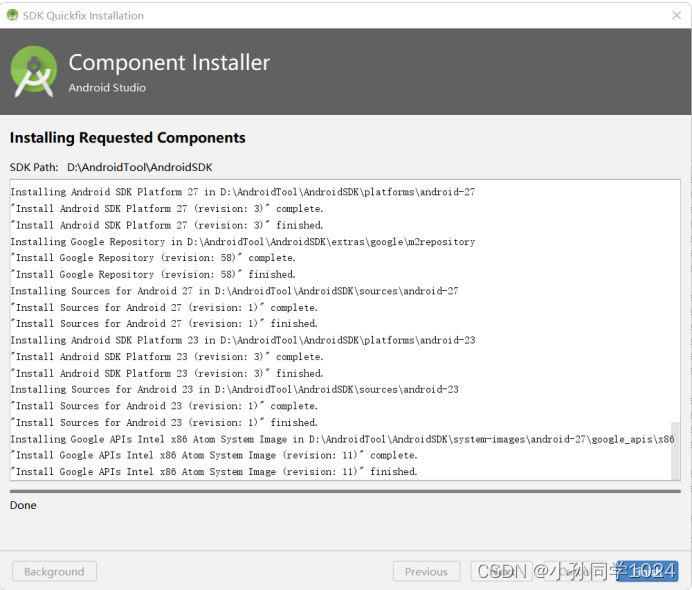
Task: Click the log area vertical scrollbar
Action: tap(675, 451)
